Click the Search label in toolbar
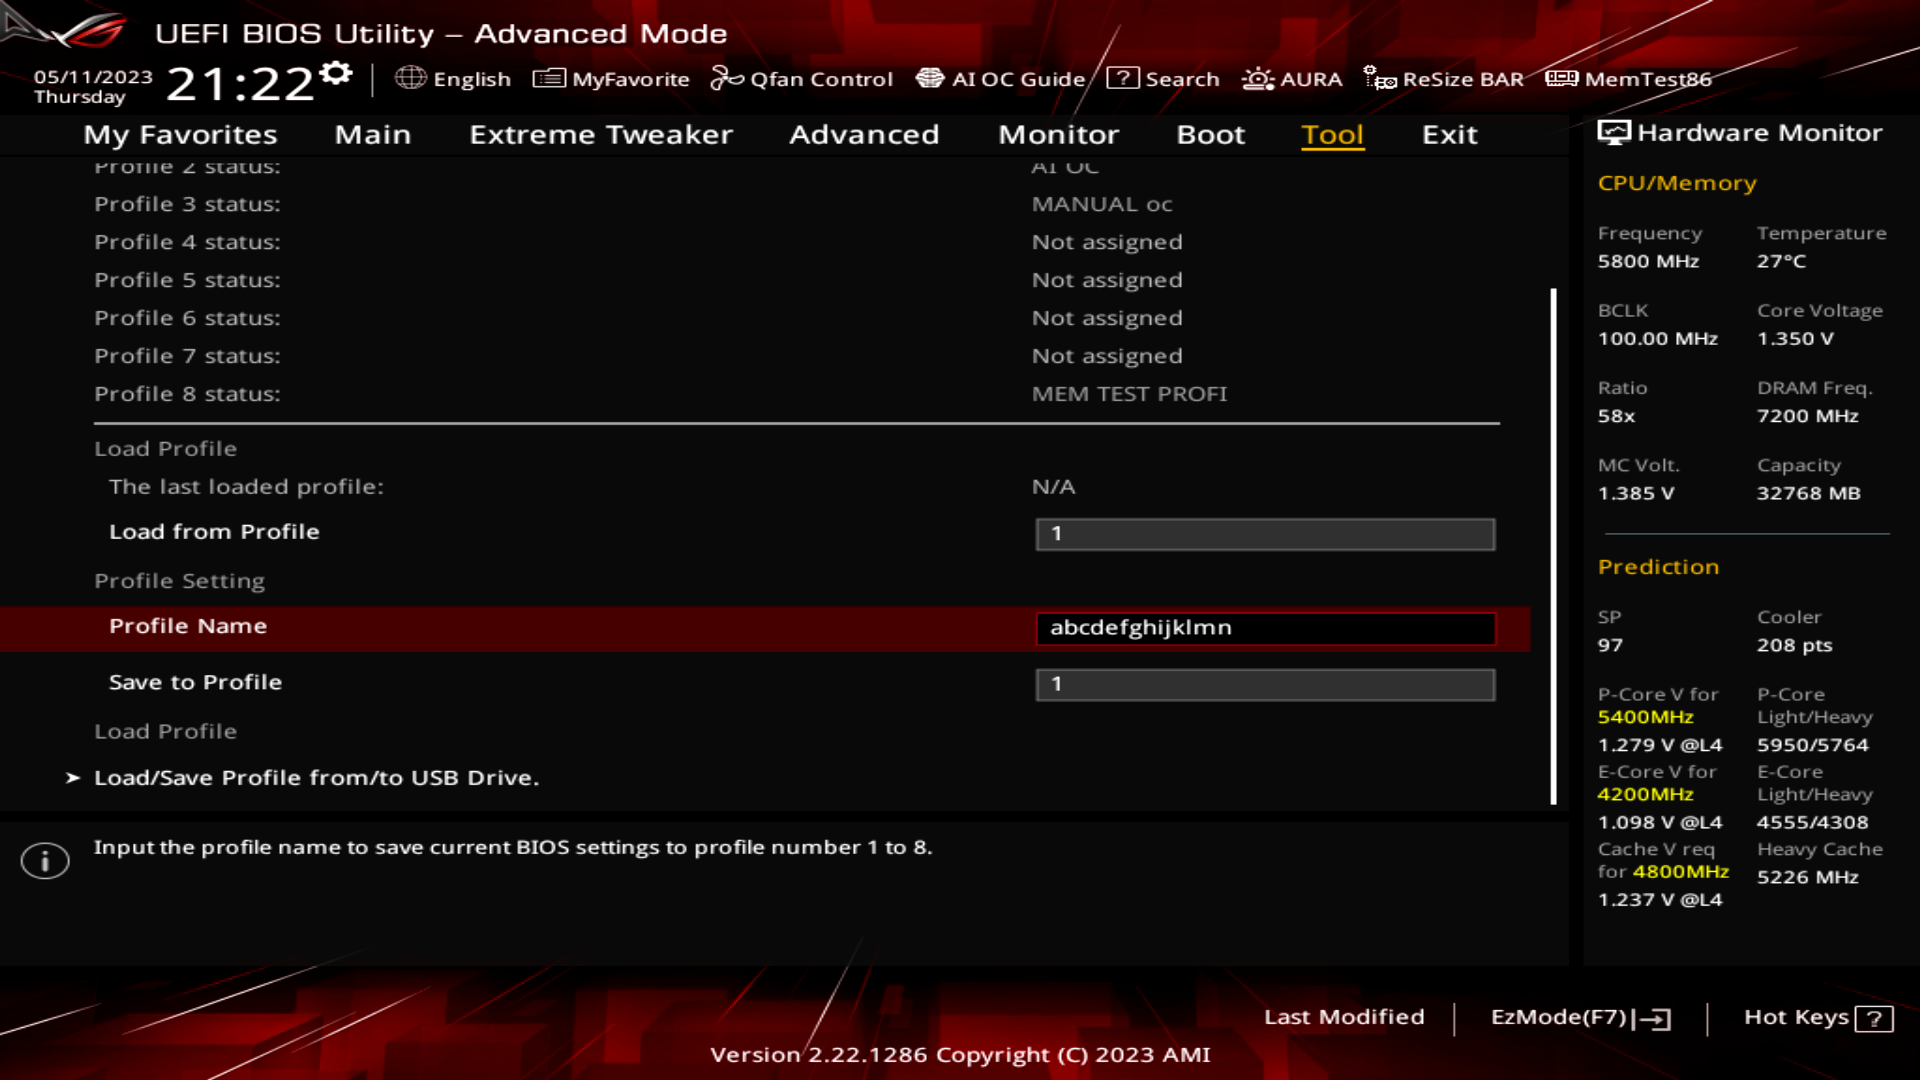Screen dimensions: 1920x1080 (1182, 79)
